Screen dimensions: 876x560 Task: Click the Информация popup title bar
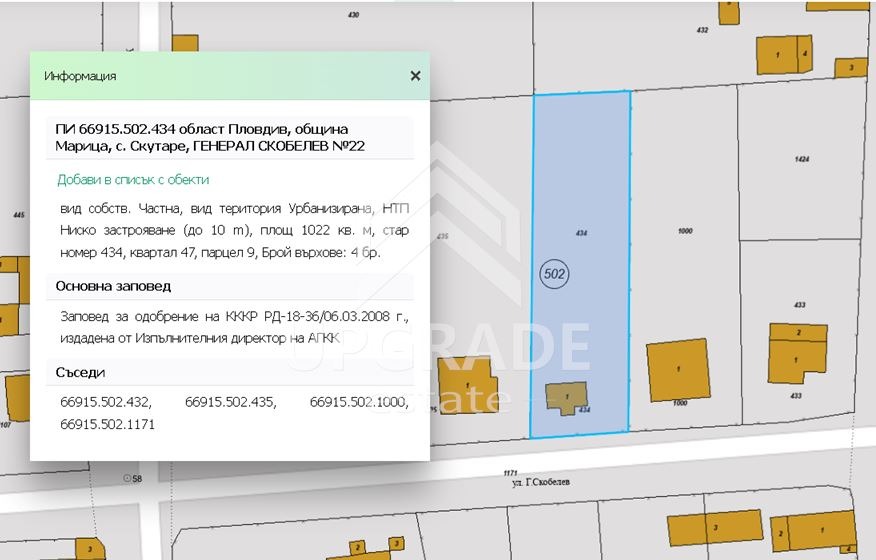click(x=200, y=76)
